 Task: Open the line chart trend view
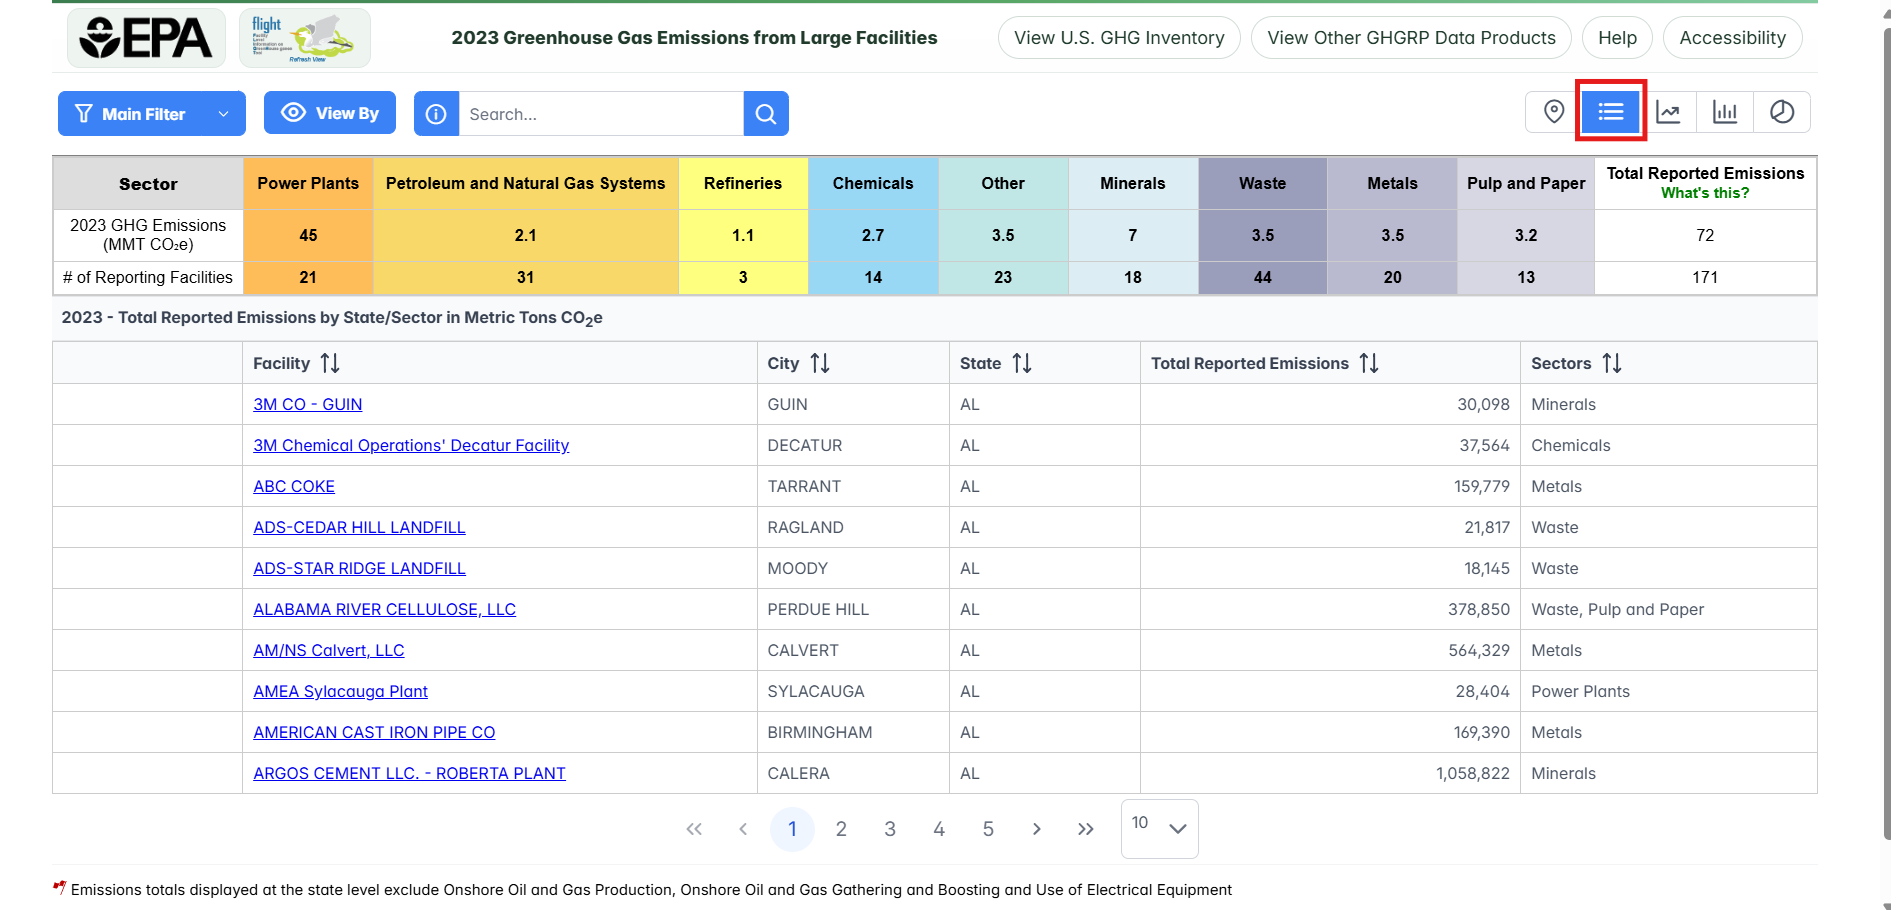(x=1668, y=112)
